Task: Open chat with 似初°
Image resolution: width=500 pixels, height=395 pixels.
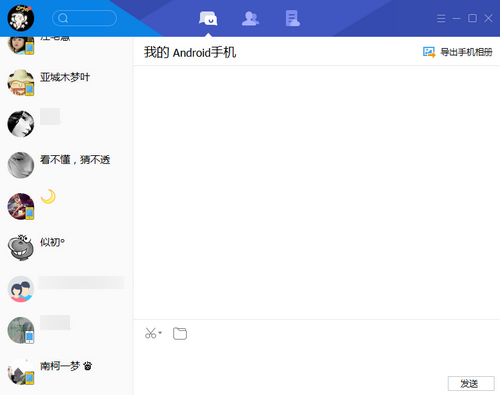Action: tap(67, 247)
